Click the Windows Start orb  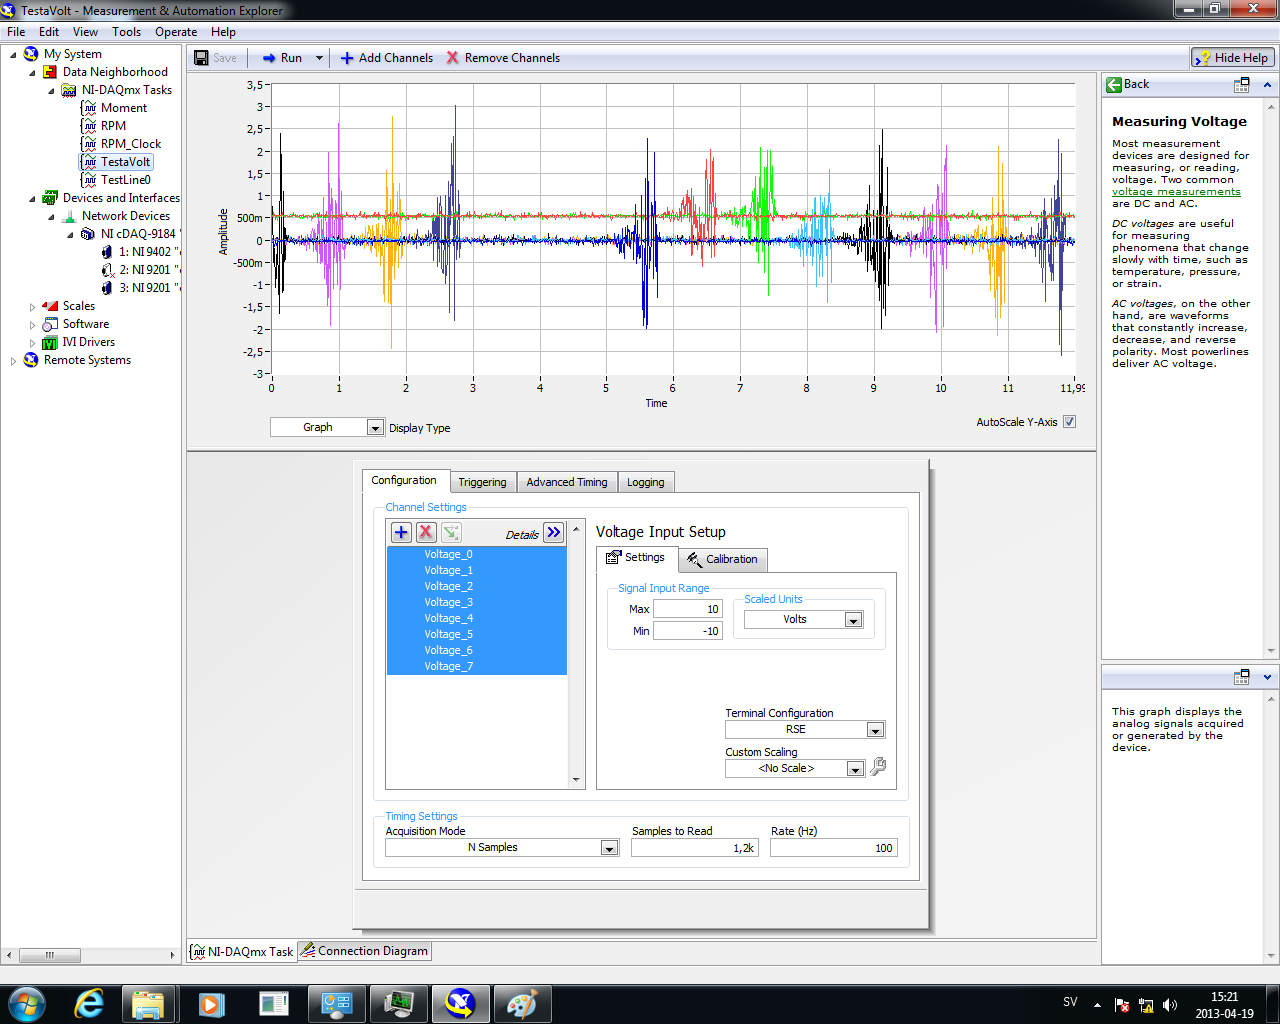(27, 1003)
